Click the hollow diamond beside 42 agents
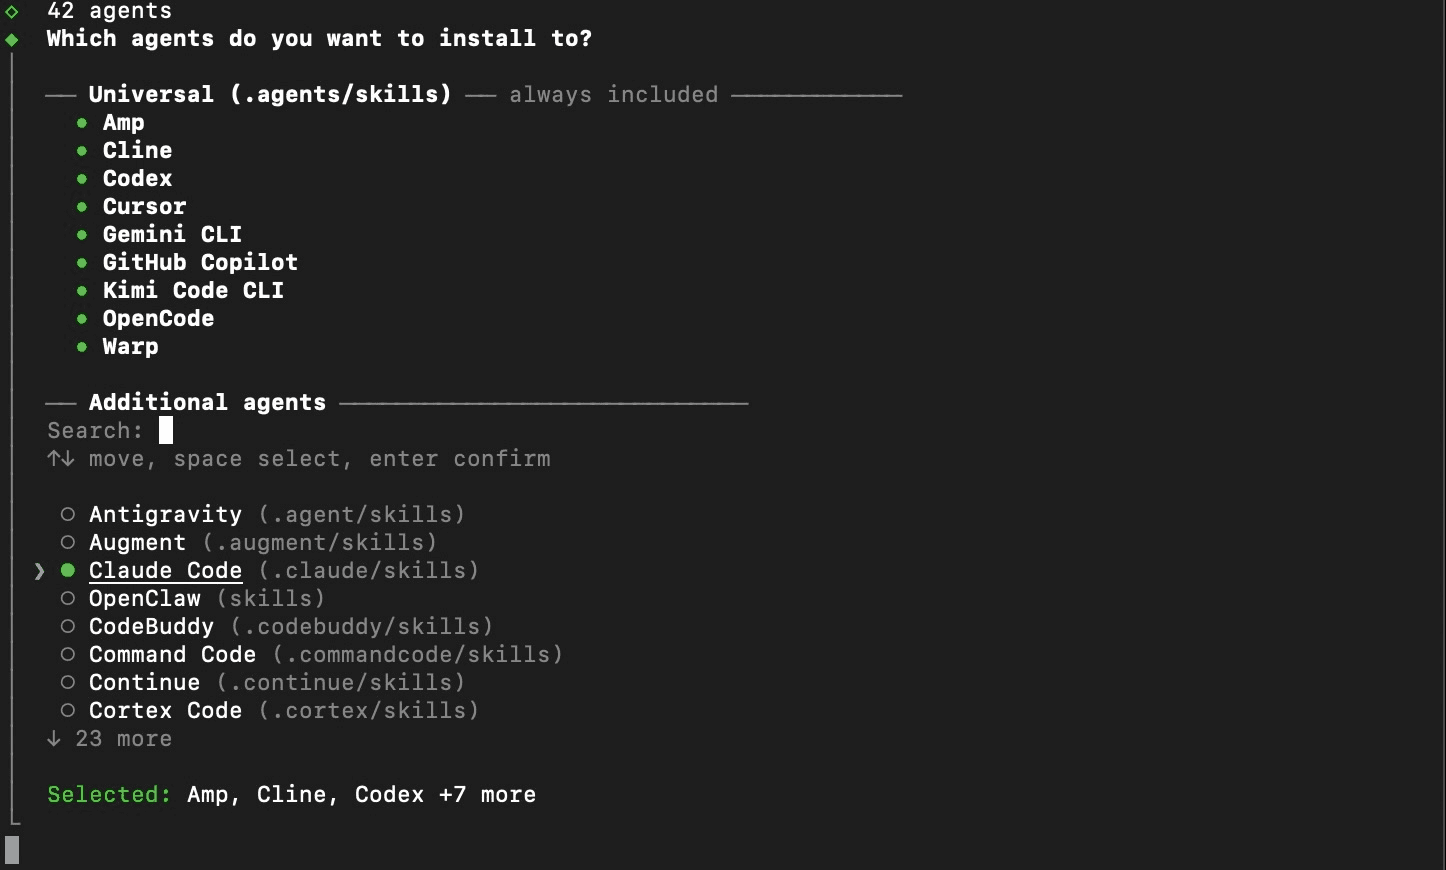The image size is (1446, 870). coord(12,11)
